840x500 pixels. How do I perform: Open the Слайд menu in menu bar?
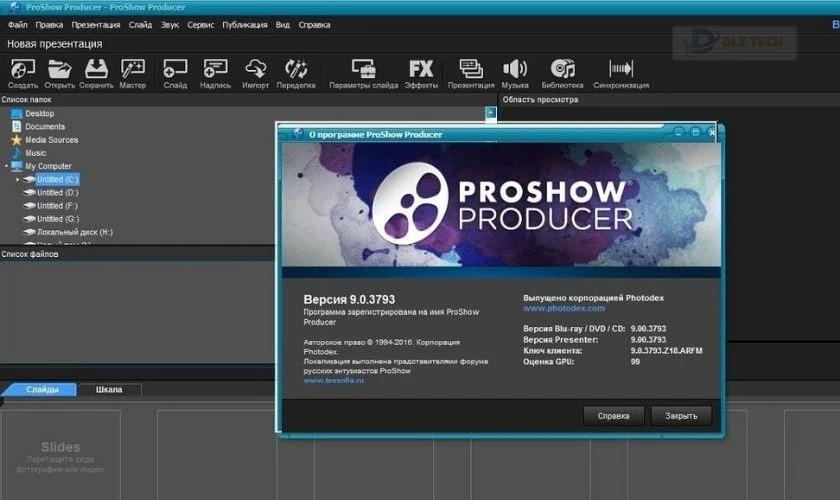[140, 25]
